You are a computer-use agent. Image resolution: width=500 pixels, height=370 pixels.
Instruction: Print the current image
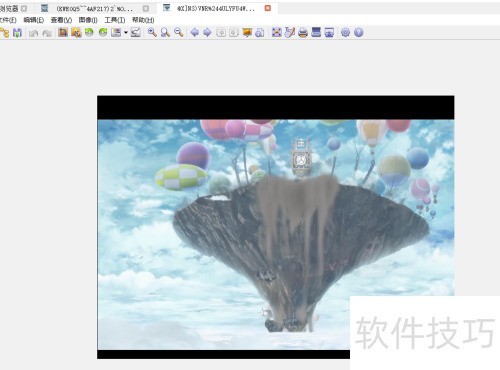(303, 32)
